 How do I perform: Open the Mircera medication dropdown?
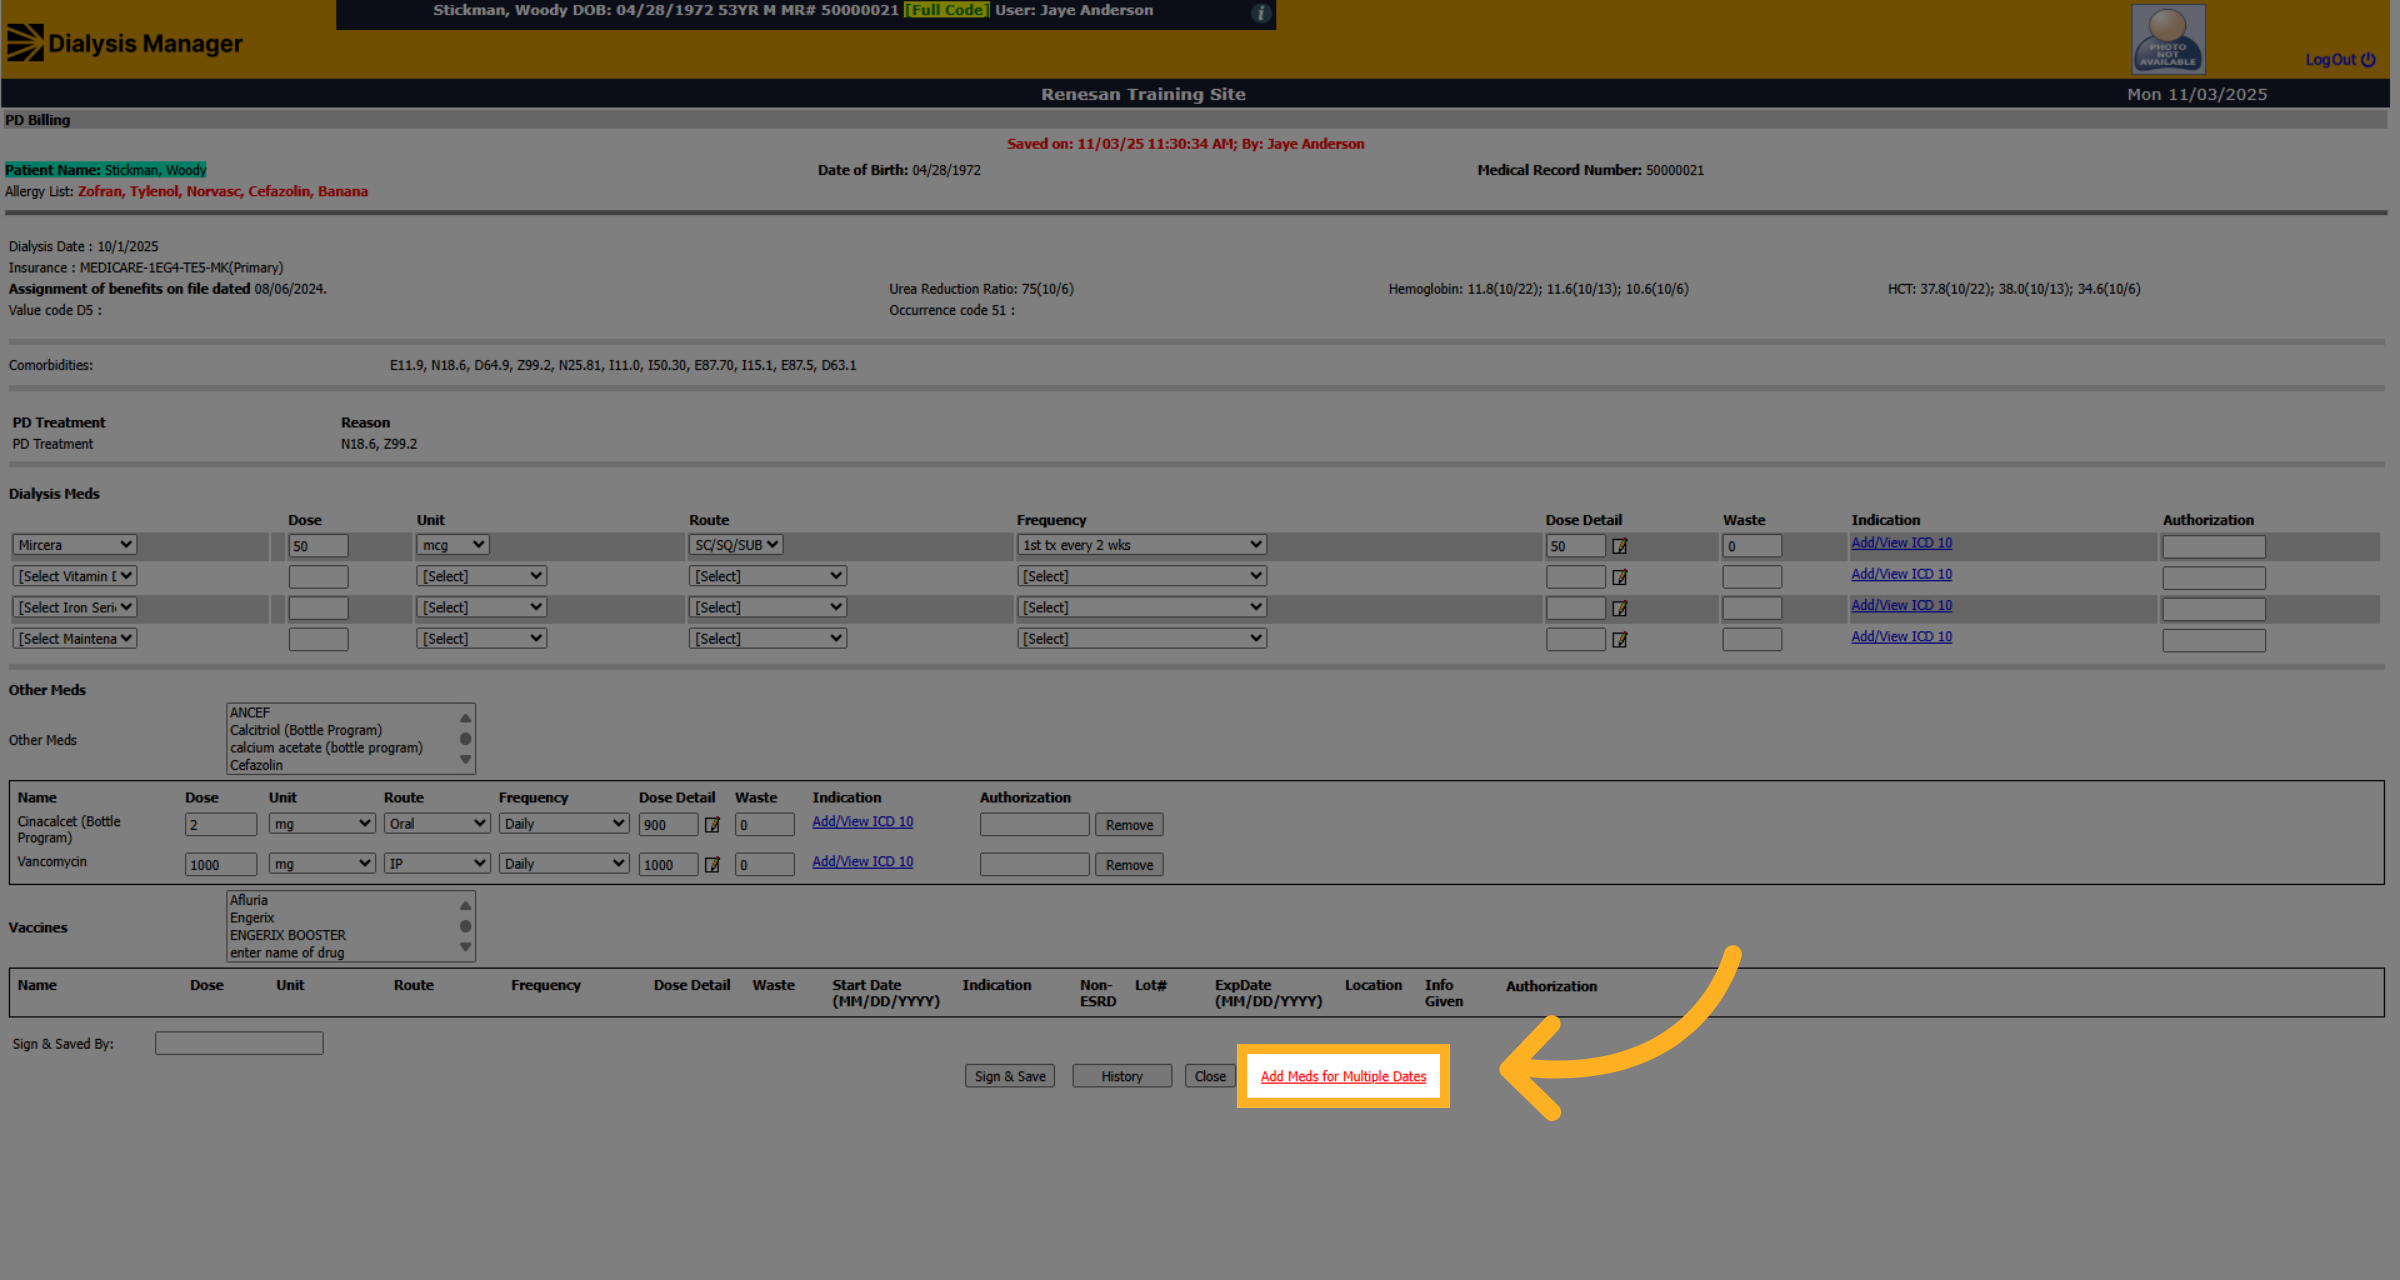coord(75,545)
